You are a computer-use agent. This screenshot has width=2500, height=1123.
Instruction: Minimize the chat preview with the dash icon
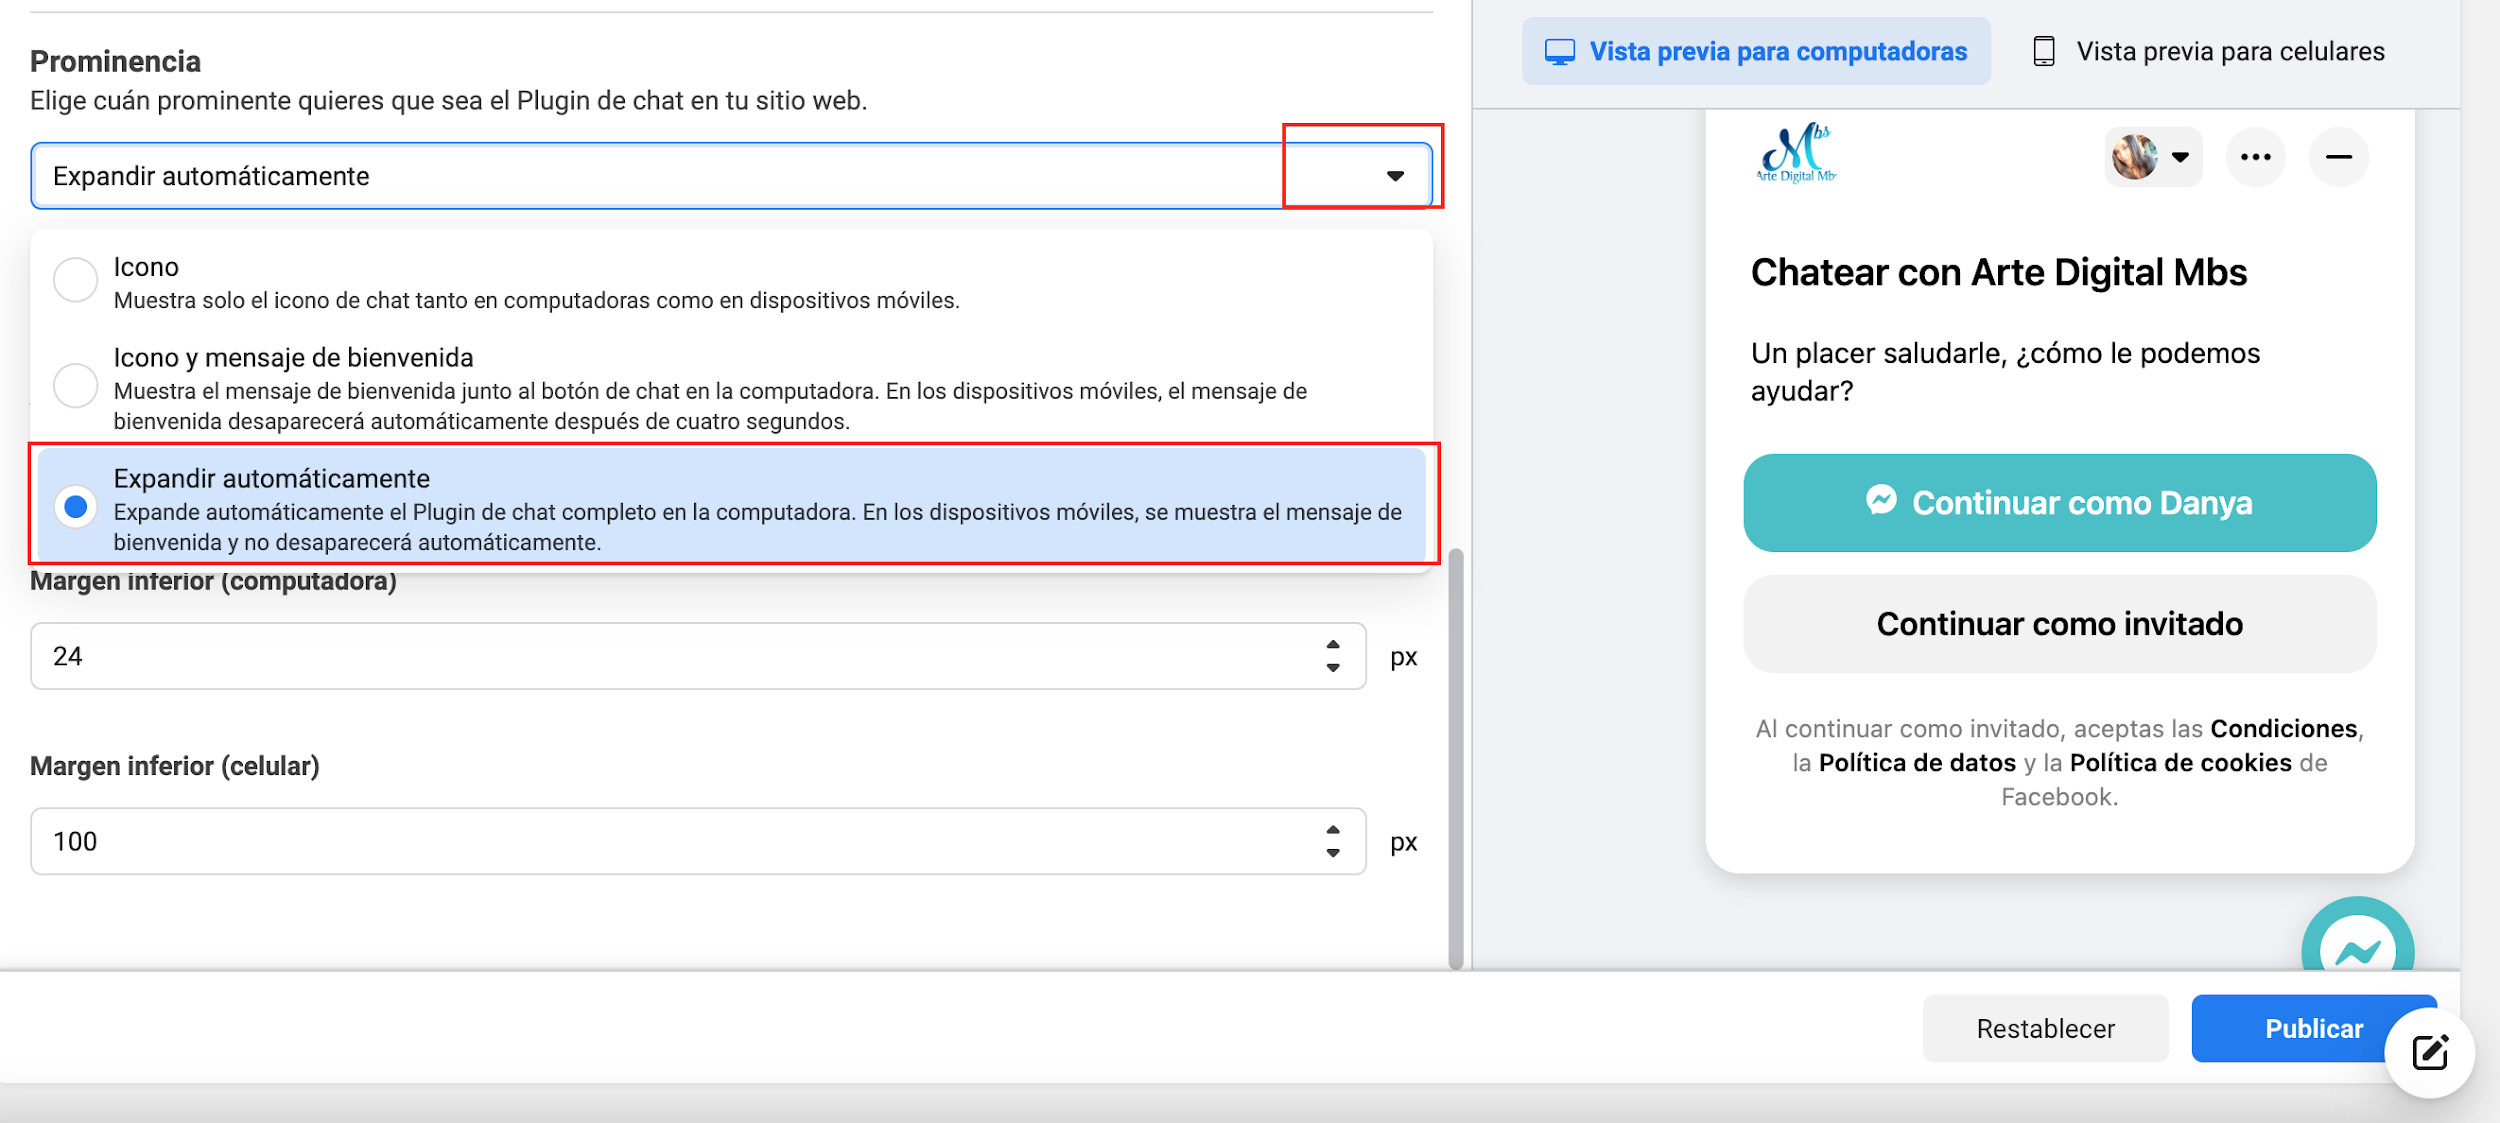tap(2338, 157)
